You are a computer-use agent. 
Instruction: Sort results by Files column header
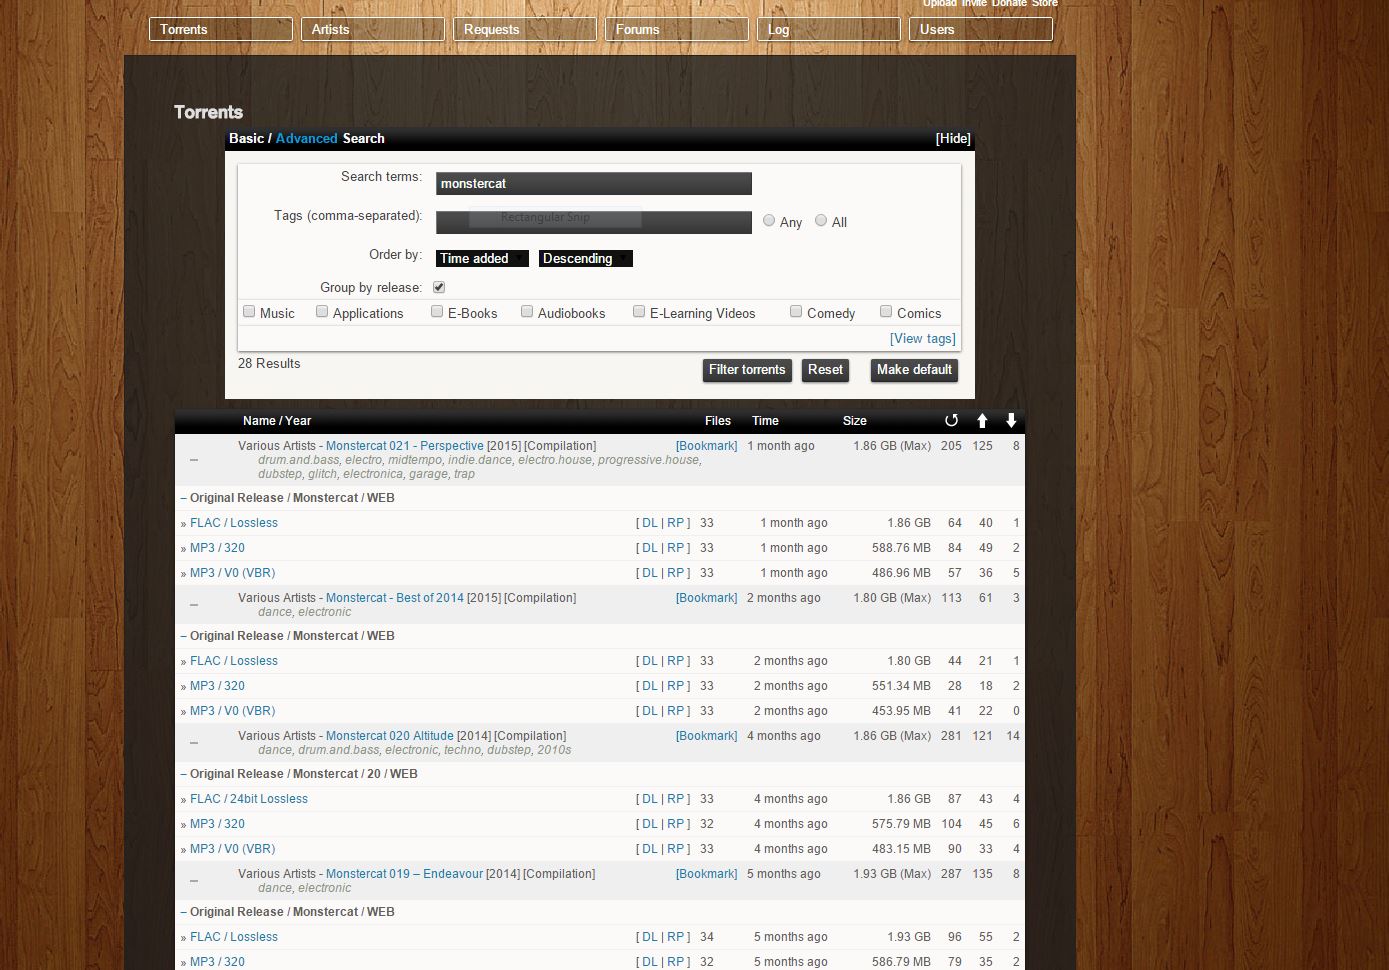718,421
